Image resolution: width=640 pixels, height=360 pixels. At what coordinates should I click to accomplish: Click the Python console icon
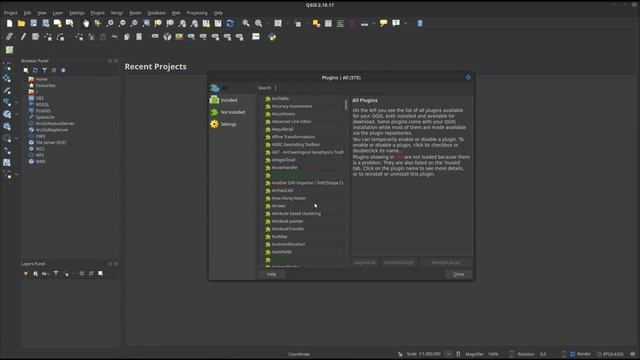pyautogui.click(x=272, y=37)
